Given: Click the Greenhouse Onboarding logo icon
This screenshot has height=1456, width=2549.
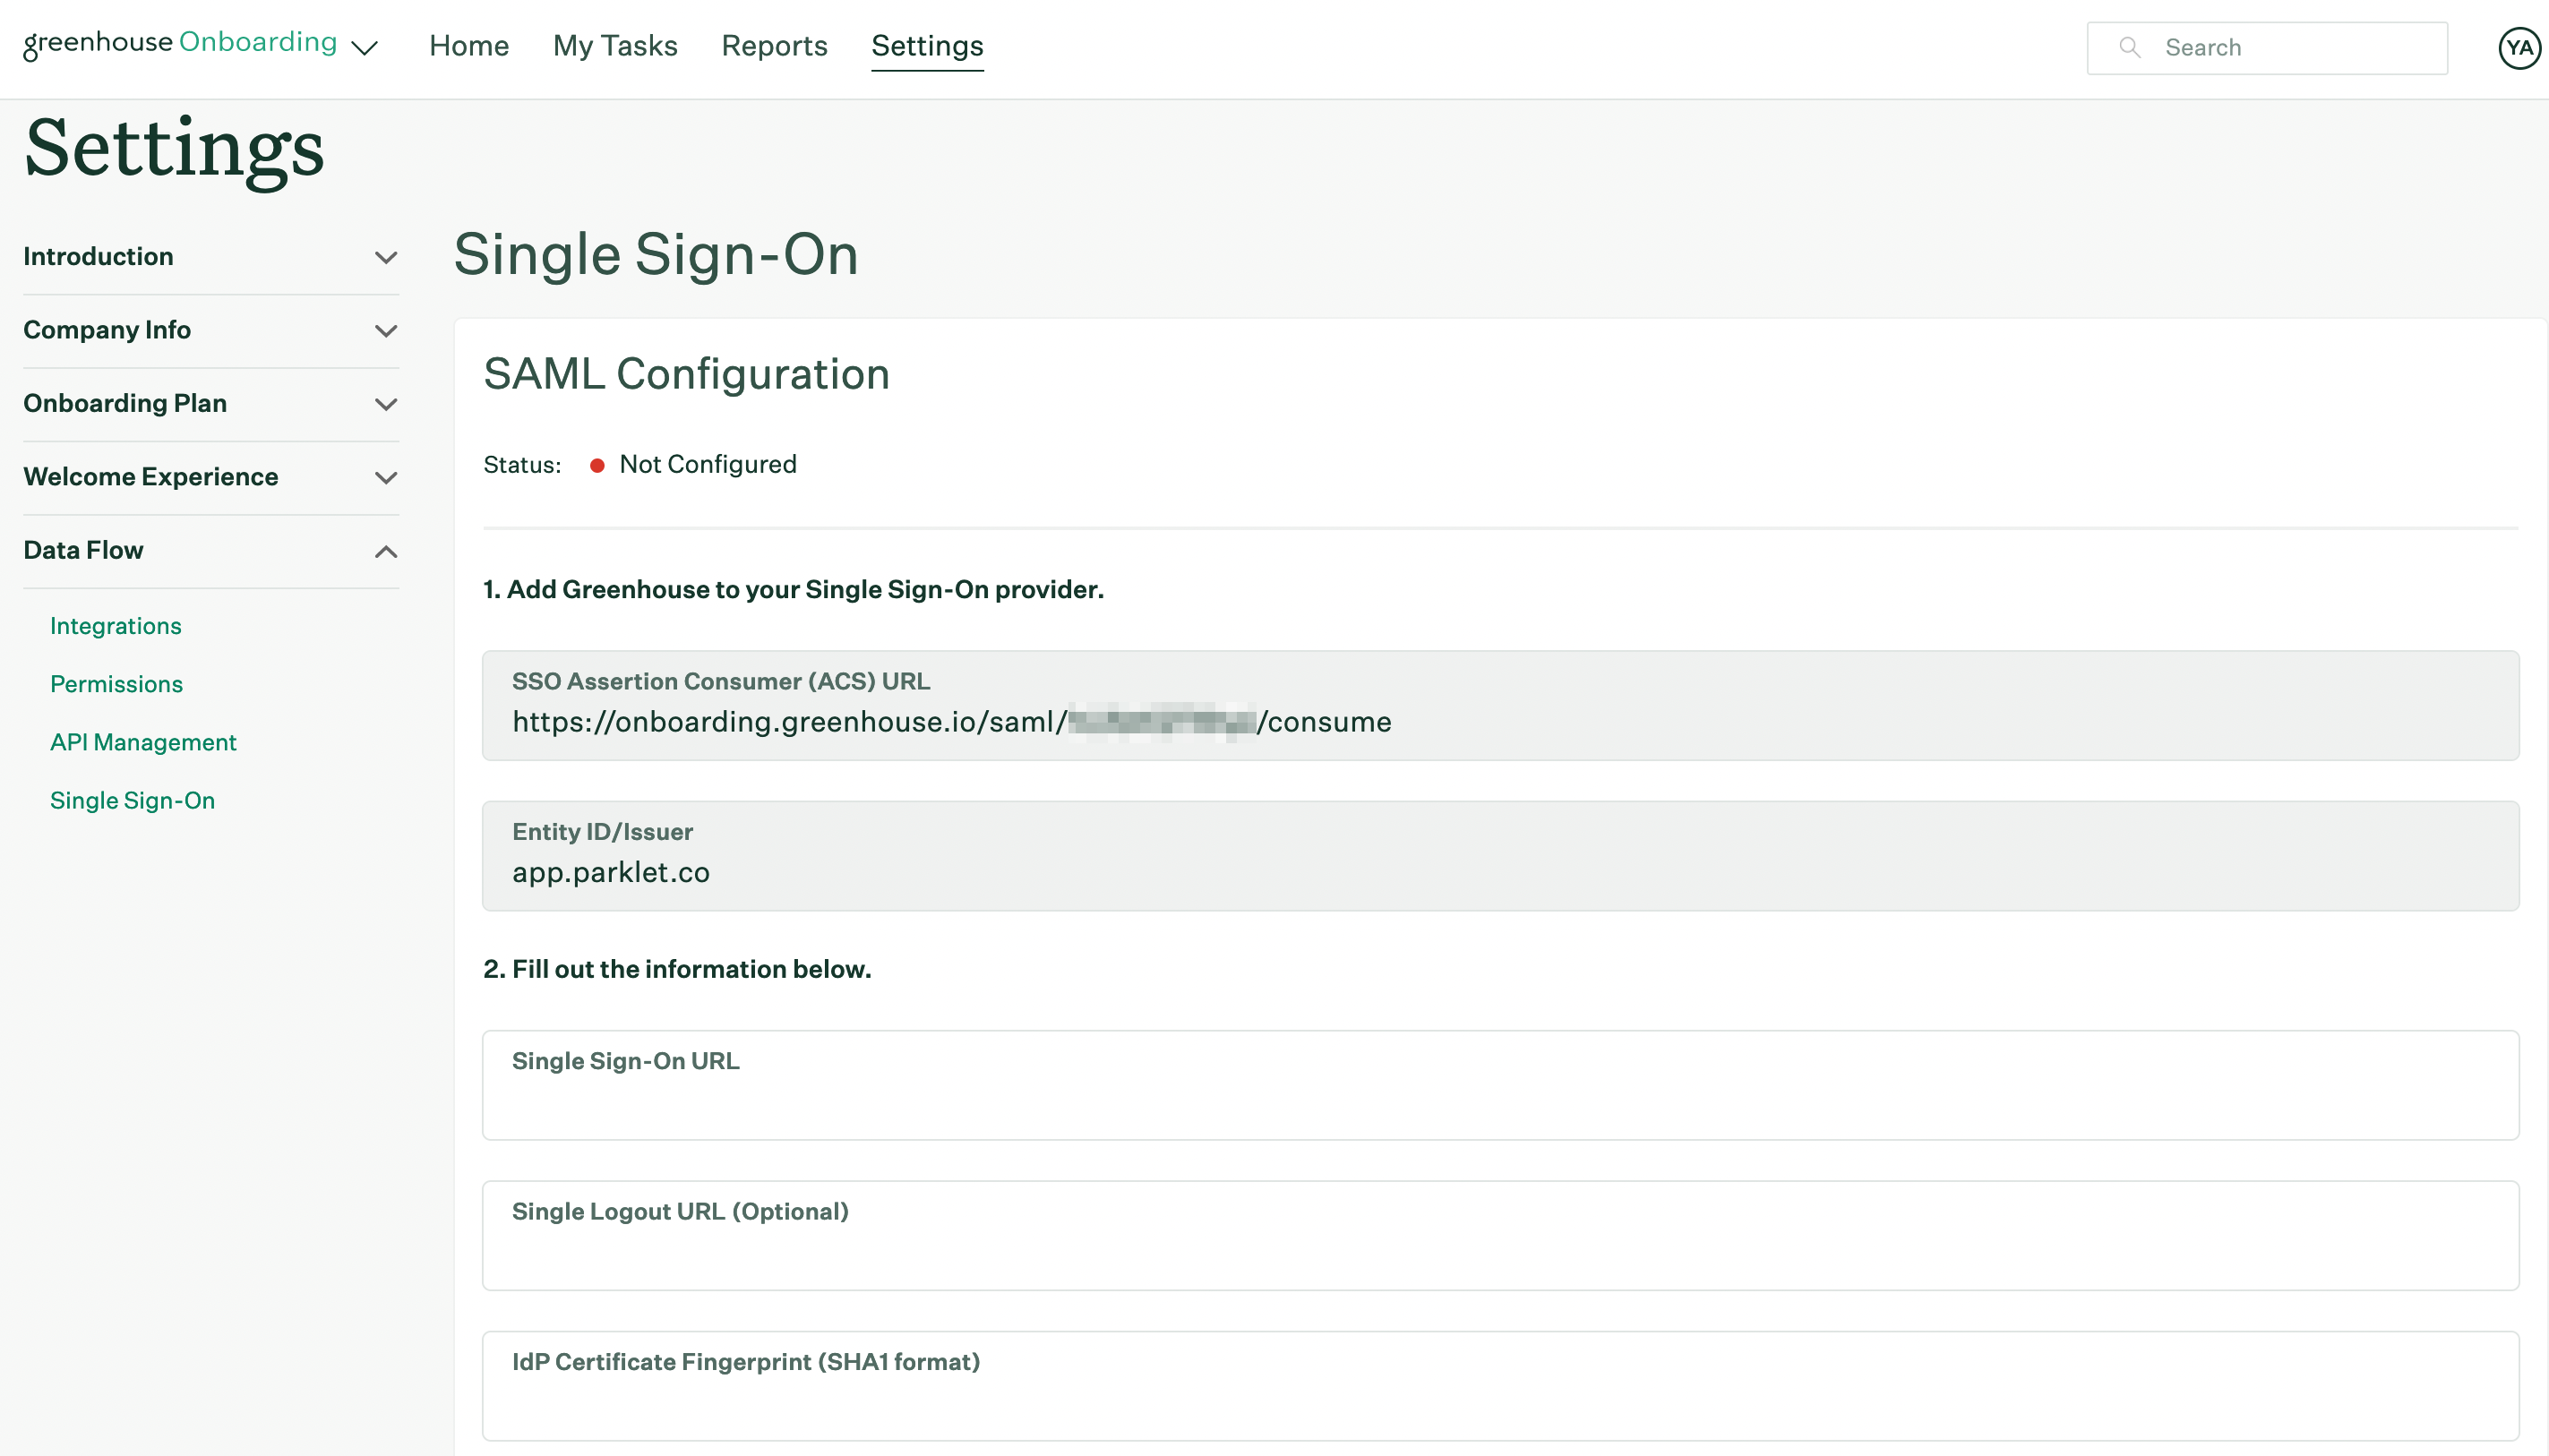Looking at the screenshot, I should coord(180,44).
